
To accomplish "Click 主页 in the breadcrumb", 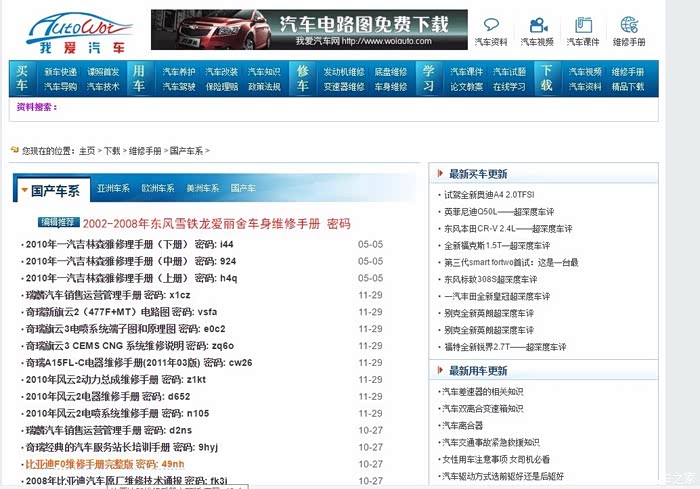I will [x=87, y=151].
